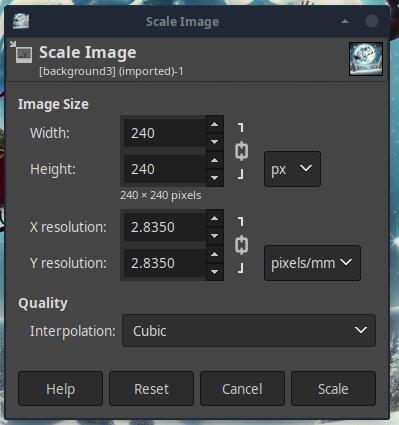Increase X resolution using the up arrow

[x=215, y=218]
